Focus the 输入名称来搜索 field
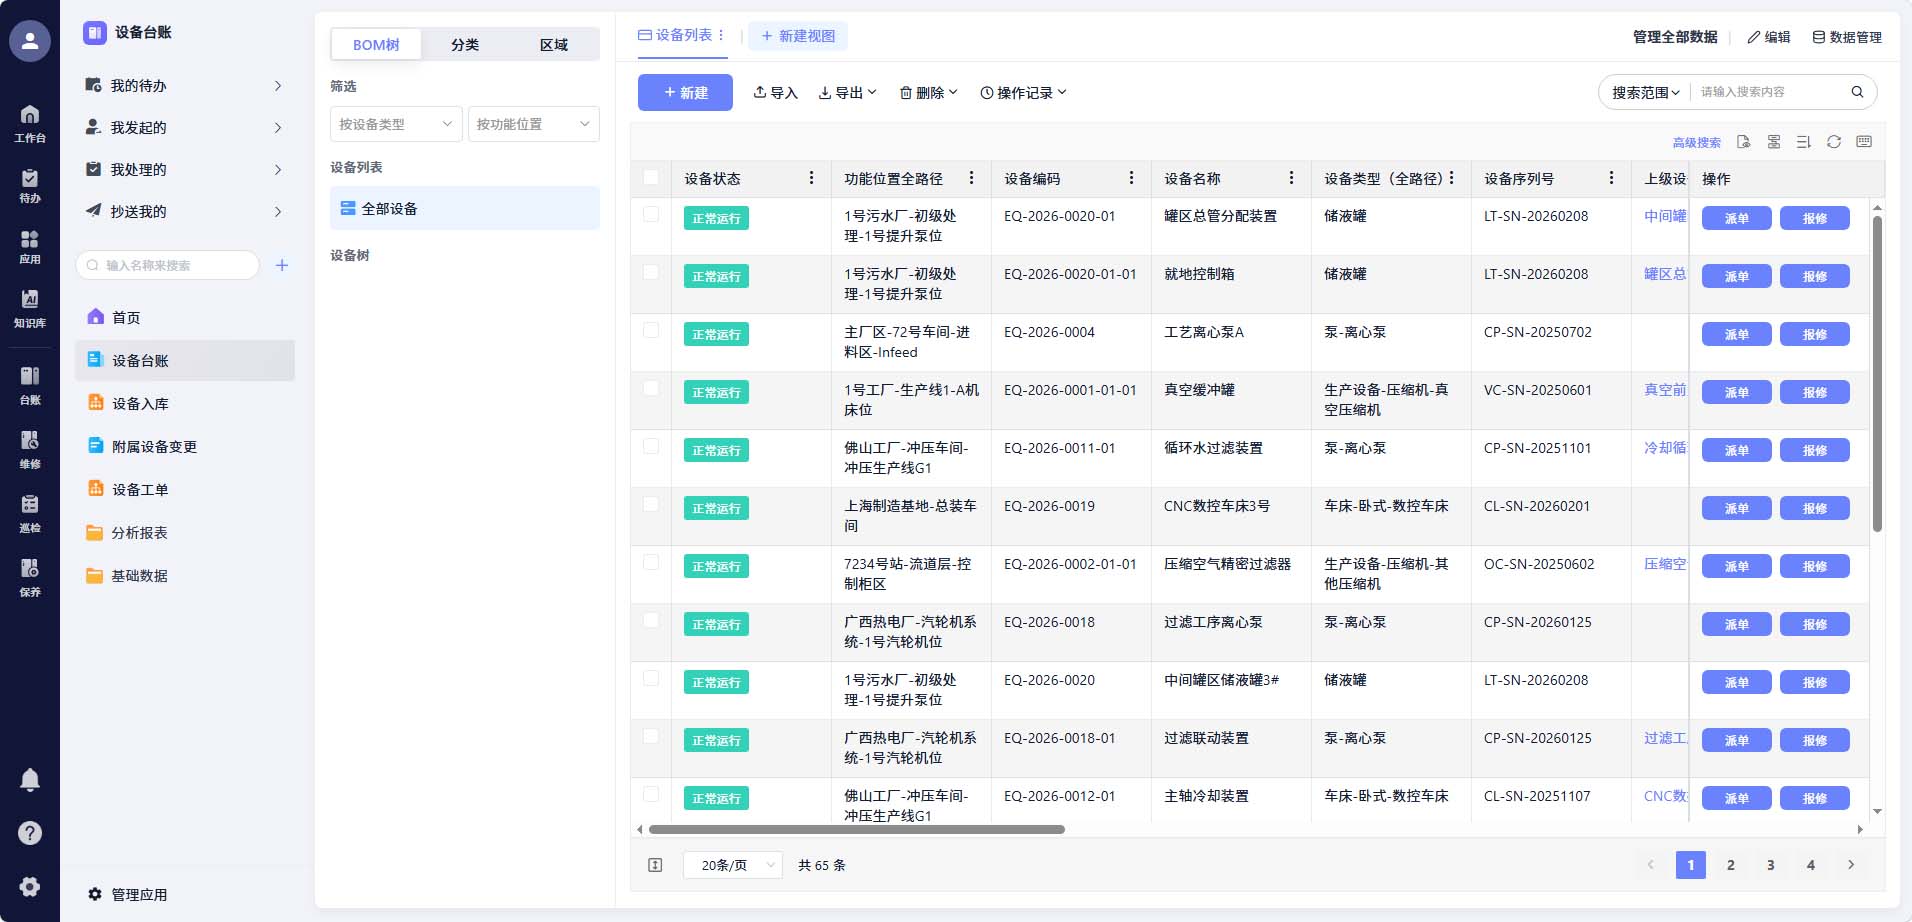The image size is (1912, 922). 167,265
